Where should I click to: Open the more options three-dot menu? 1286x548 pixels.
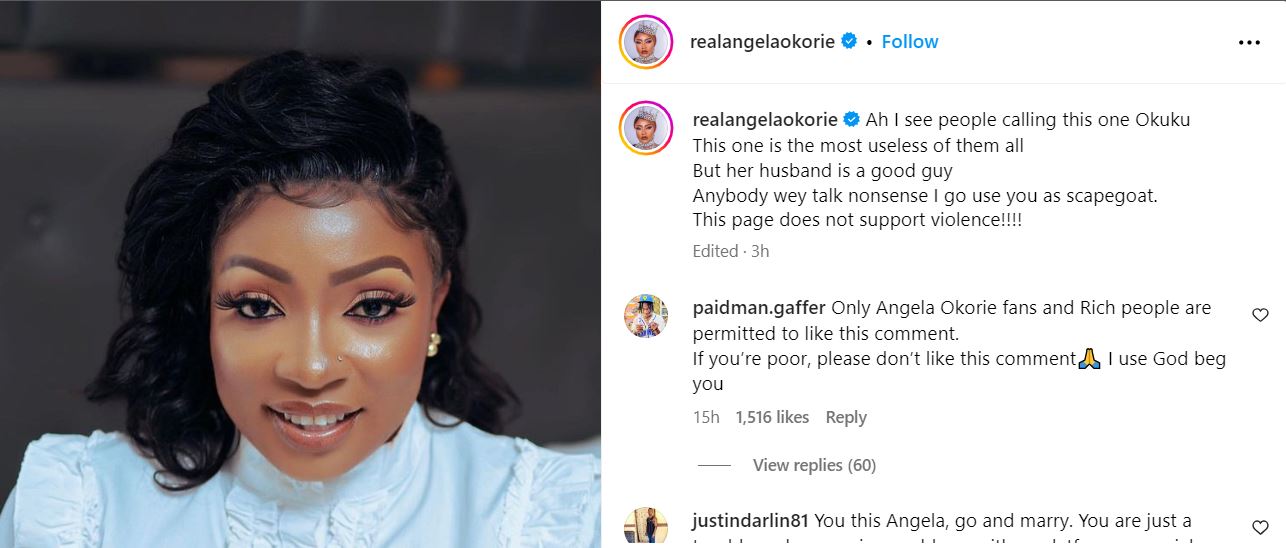(x=1249, y=42)
